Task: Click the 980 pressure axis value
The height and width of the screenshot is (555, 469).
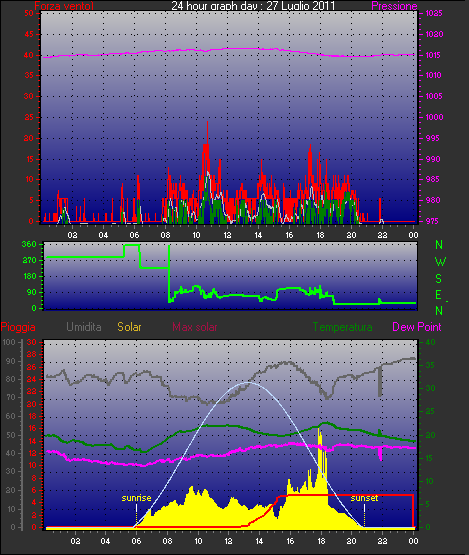Action: pos(433,200)
